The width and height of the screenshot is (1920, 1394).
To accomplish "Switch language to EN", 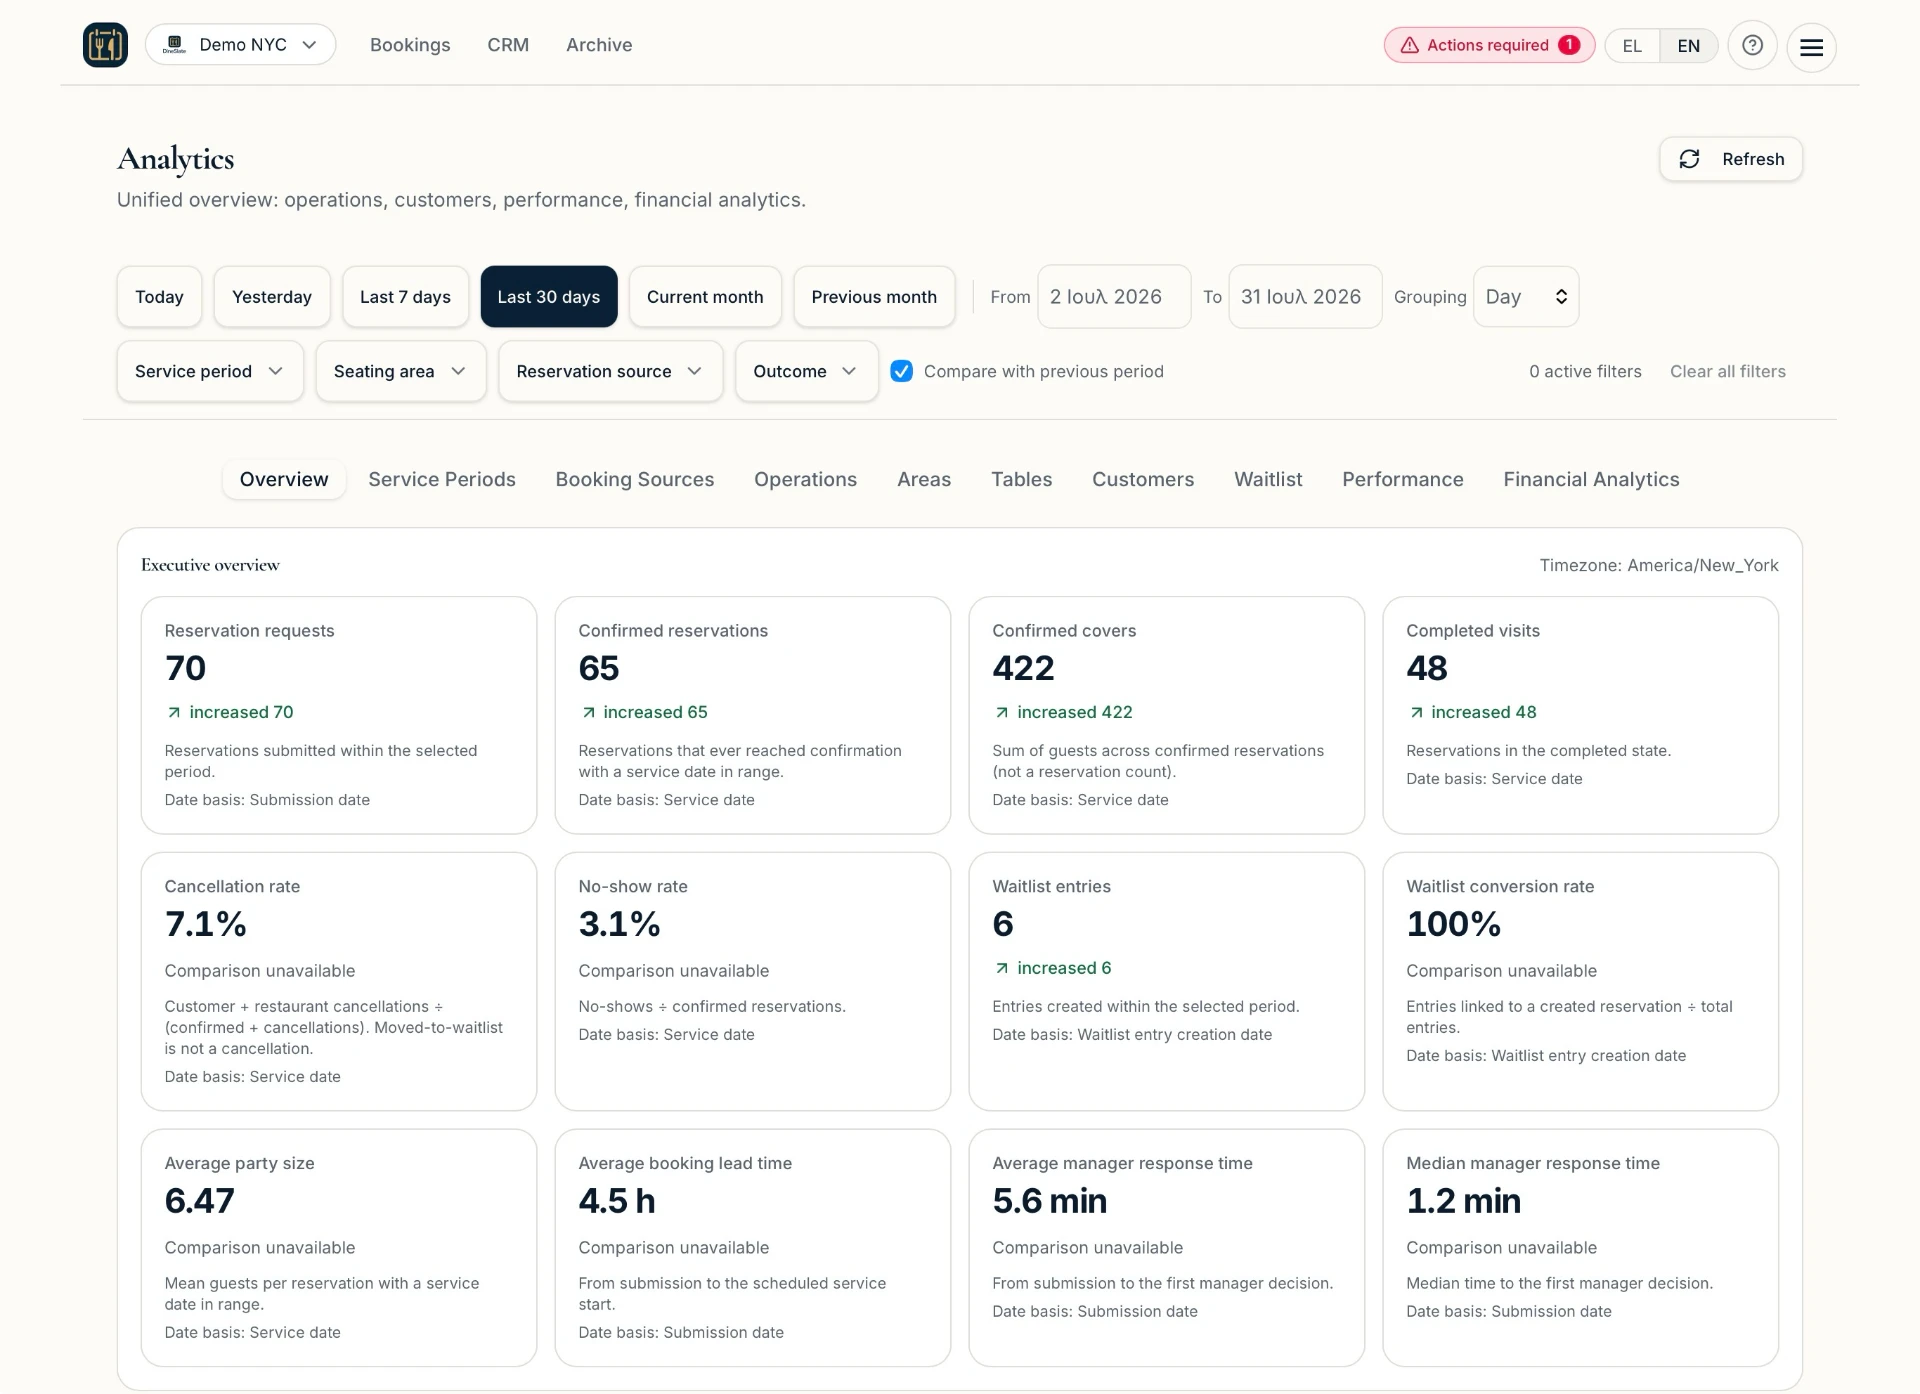I will [1688, 46].
